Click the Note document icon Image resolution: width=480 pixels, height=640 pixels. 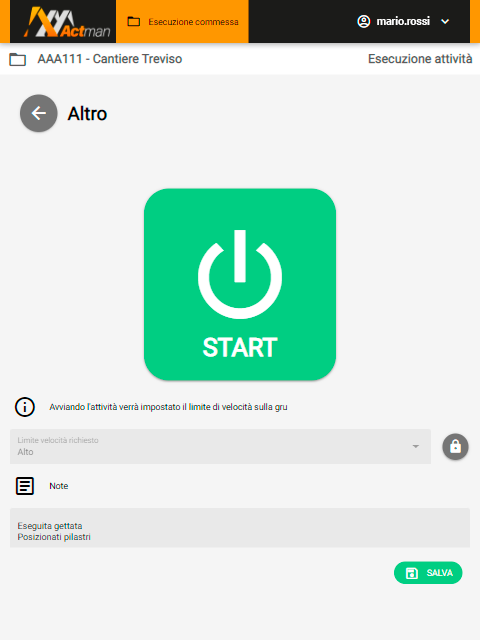25,486
